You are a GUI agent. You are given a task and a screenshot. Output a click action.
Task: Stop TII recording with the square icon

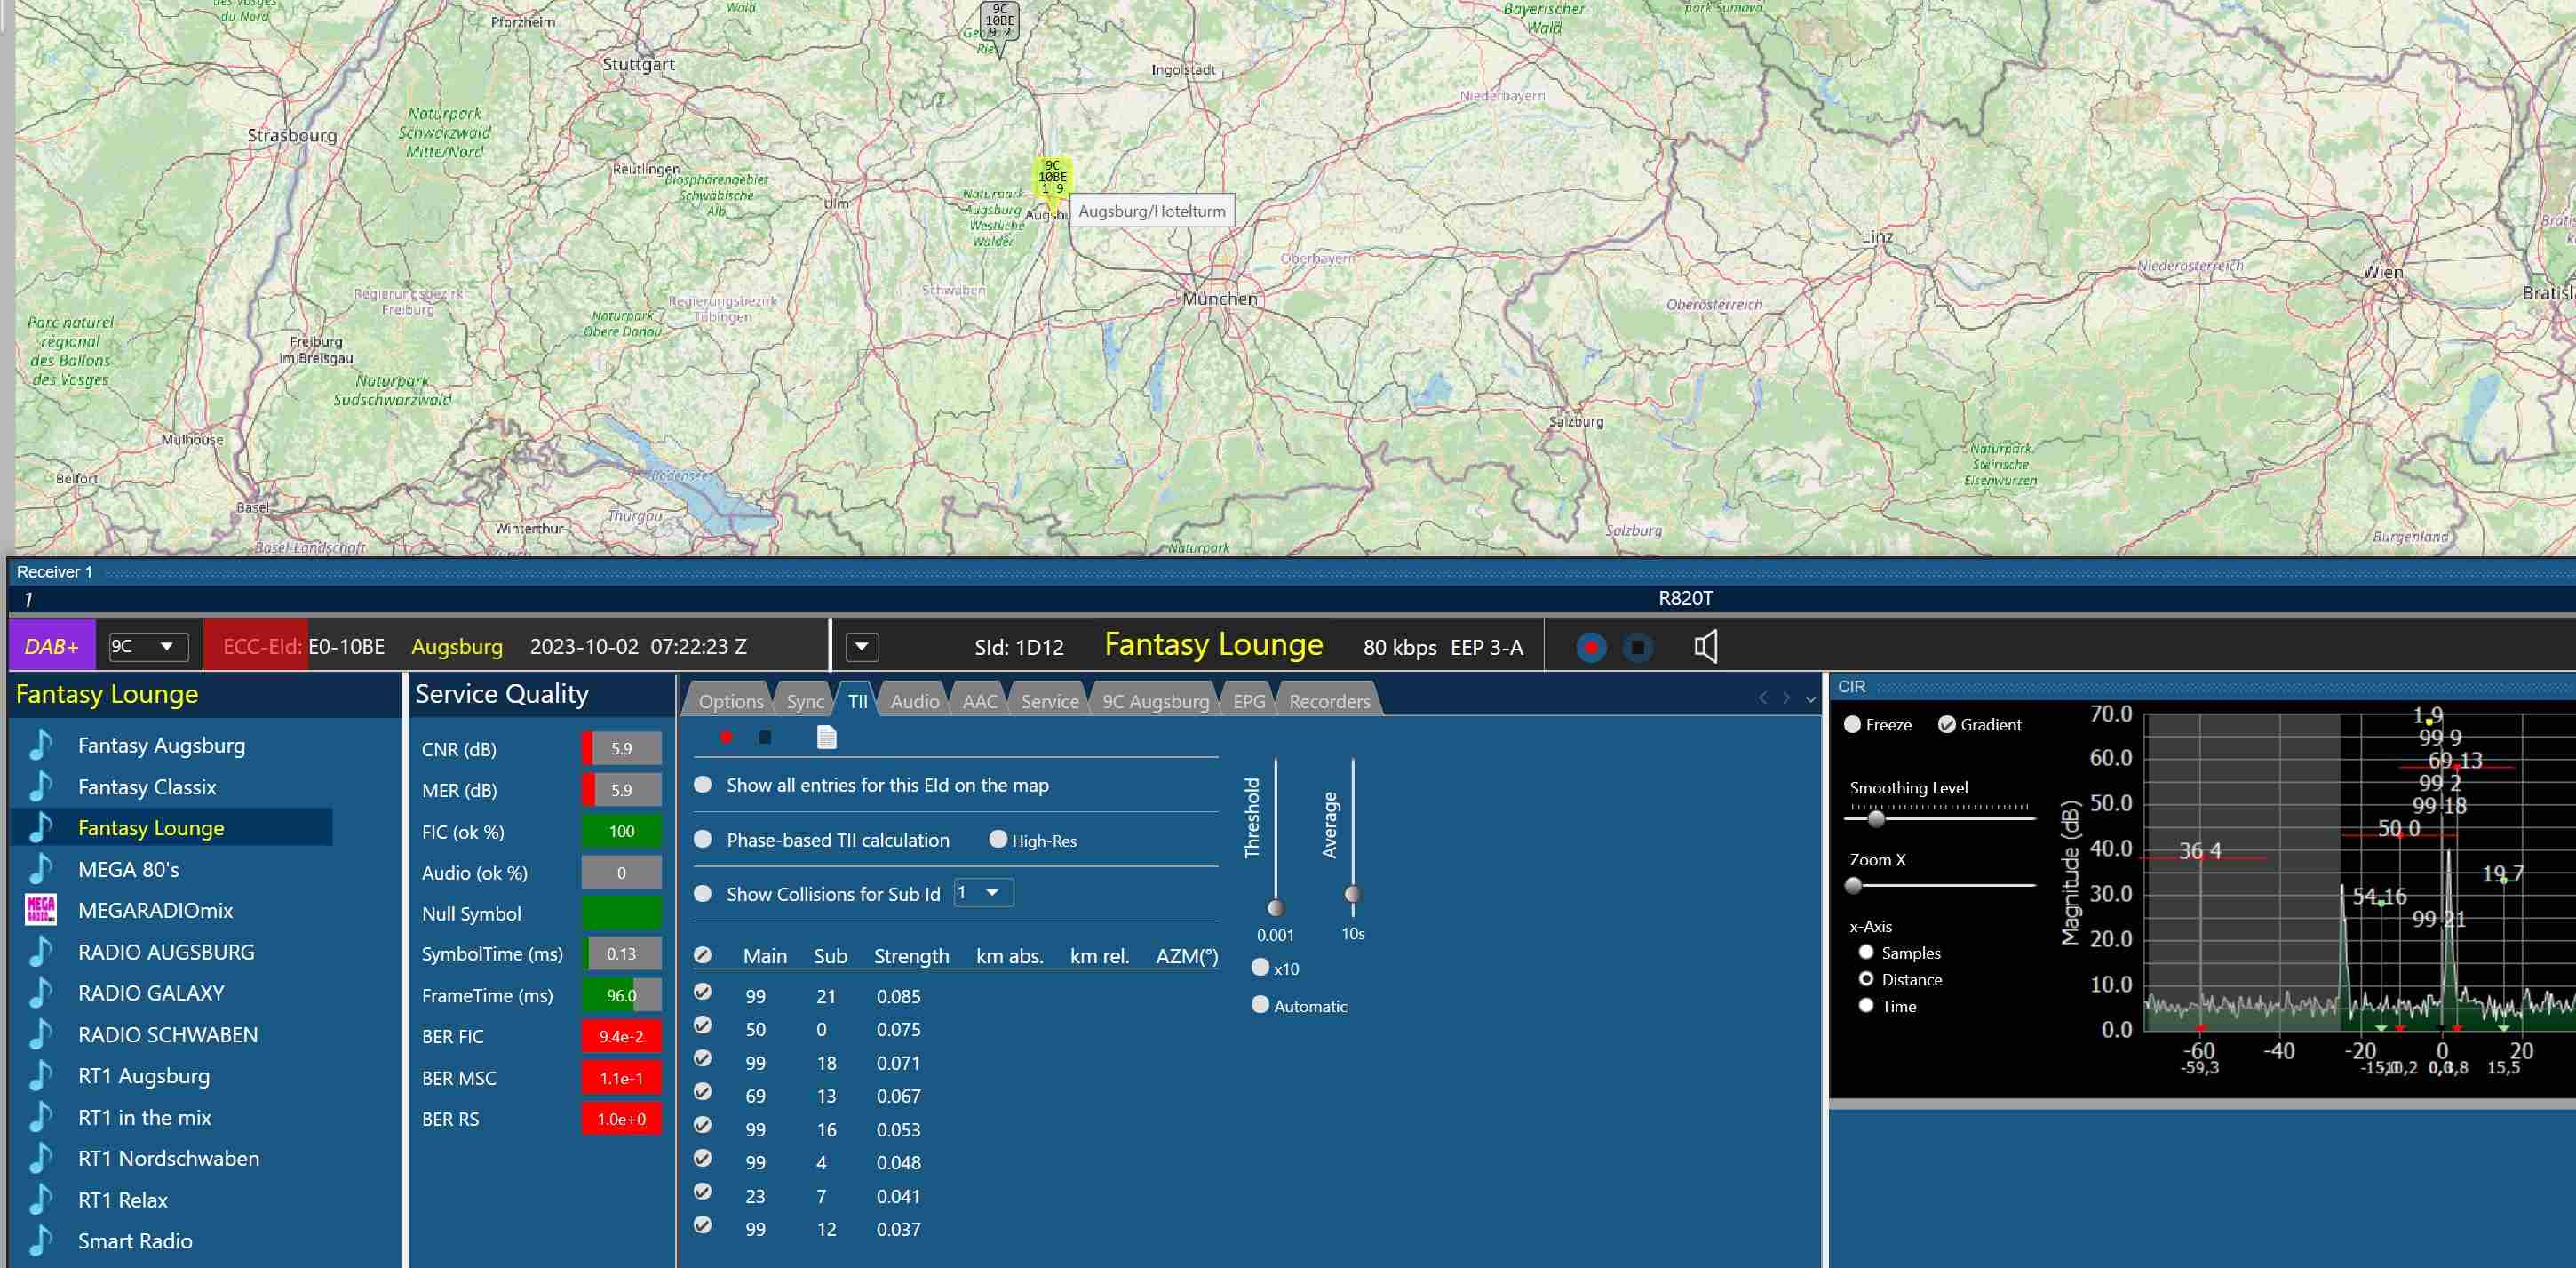(765, 737)
